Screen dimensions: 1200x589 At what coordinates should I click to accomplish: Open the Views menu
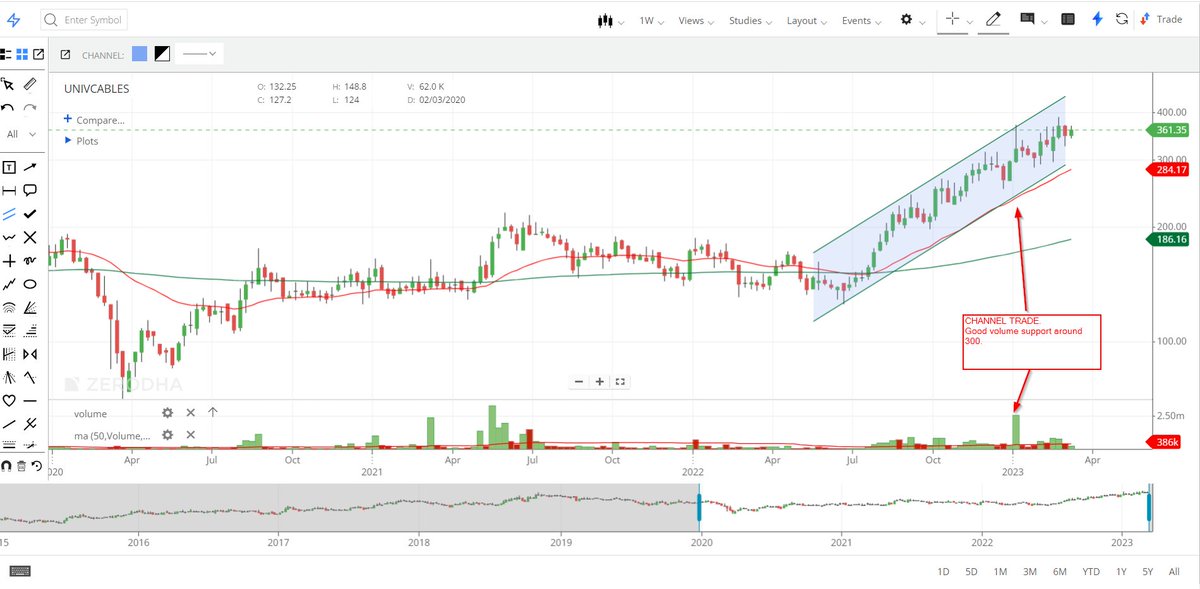click(x=697, y=20)
